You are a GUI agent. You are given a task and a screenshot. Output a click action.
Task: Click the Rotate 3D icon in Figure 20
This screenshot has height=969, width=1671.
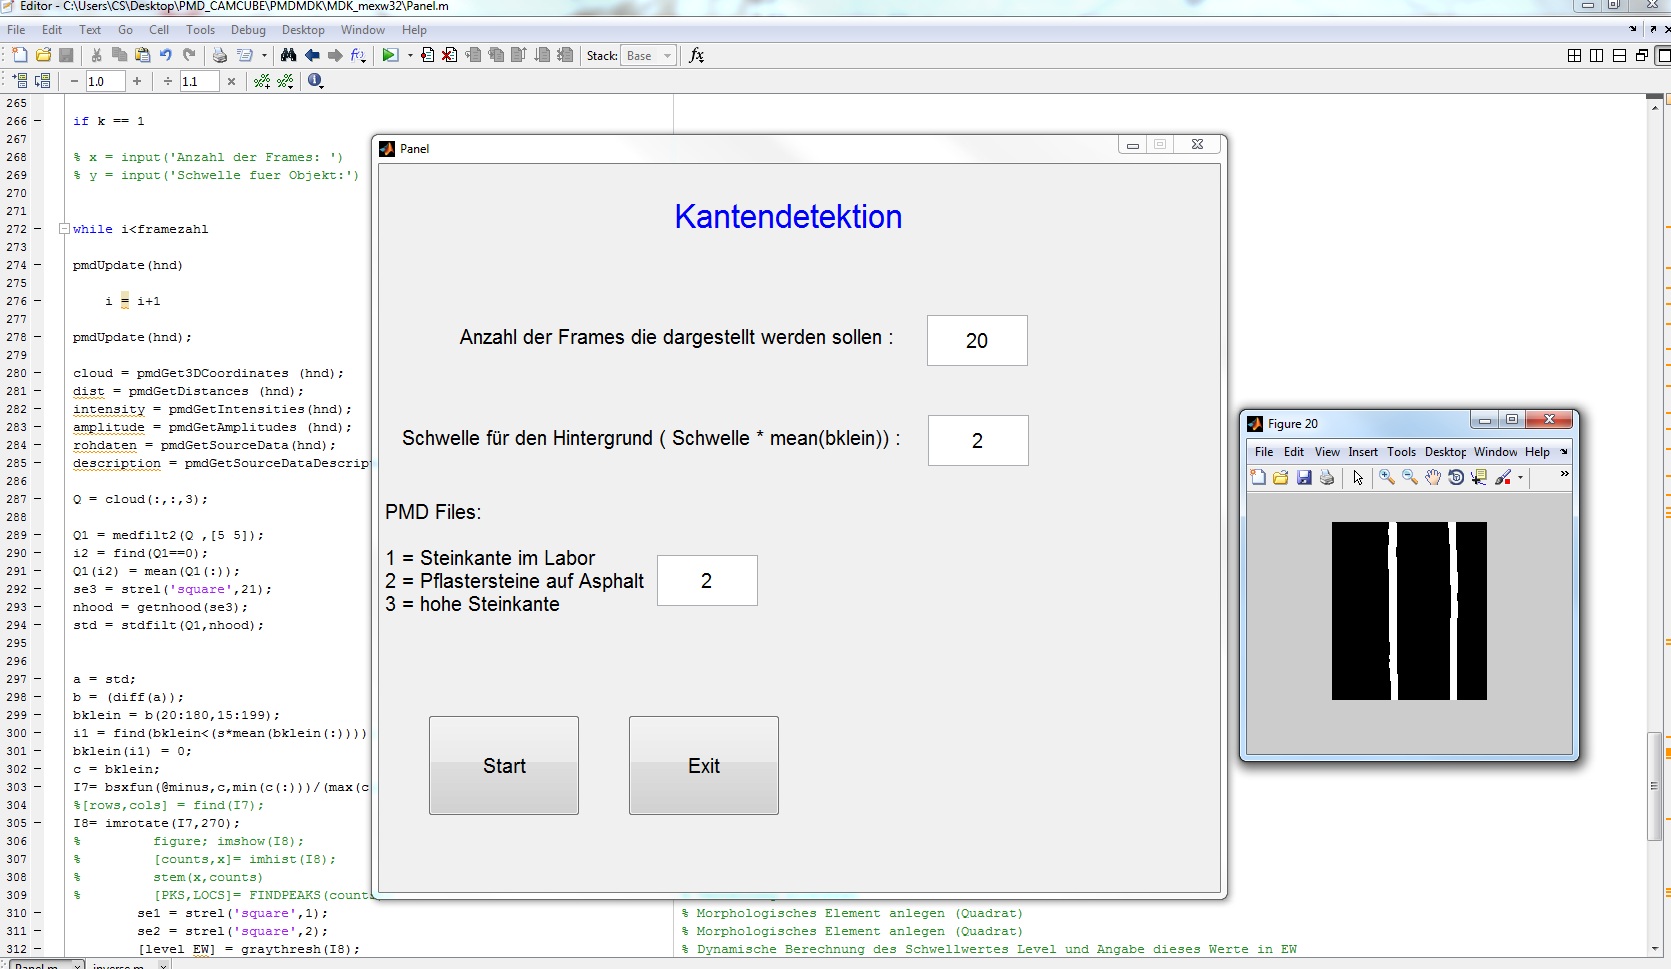(x=1456, y=478)
